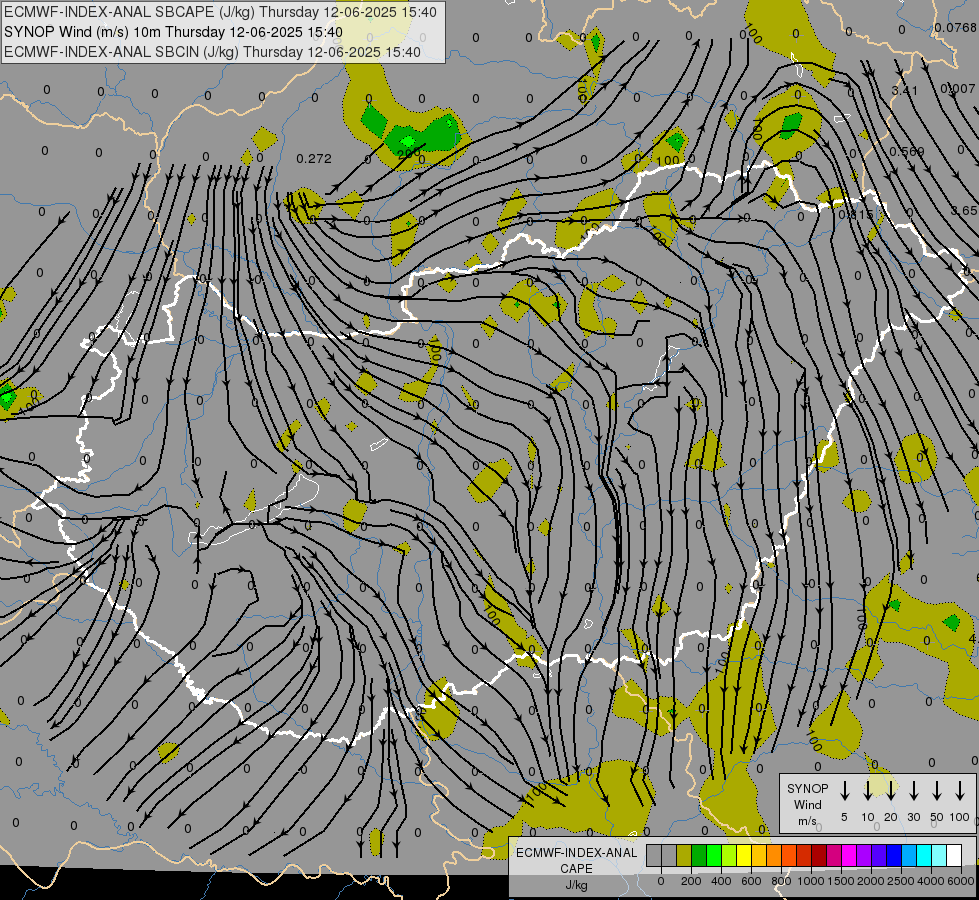Click the 50 m/s wind arrow in legend
The image size is (979, 900).
click(x=937, y=791)
